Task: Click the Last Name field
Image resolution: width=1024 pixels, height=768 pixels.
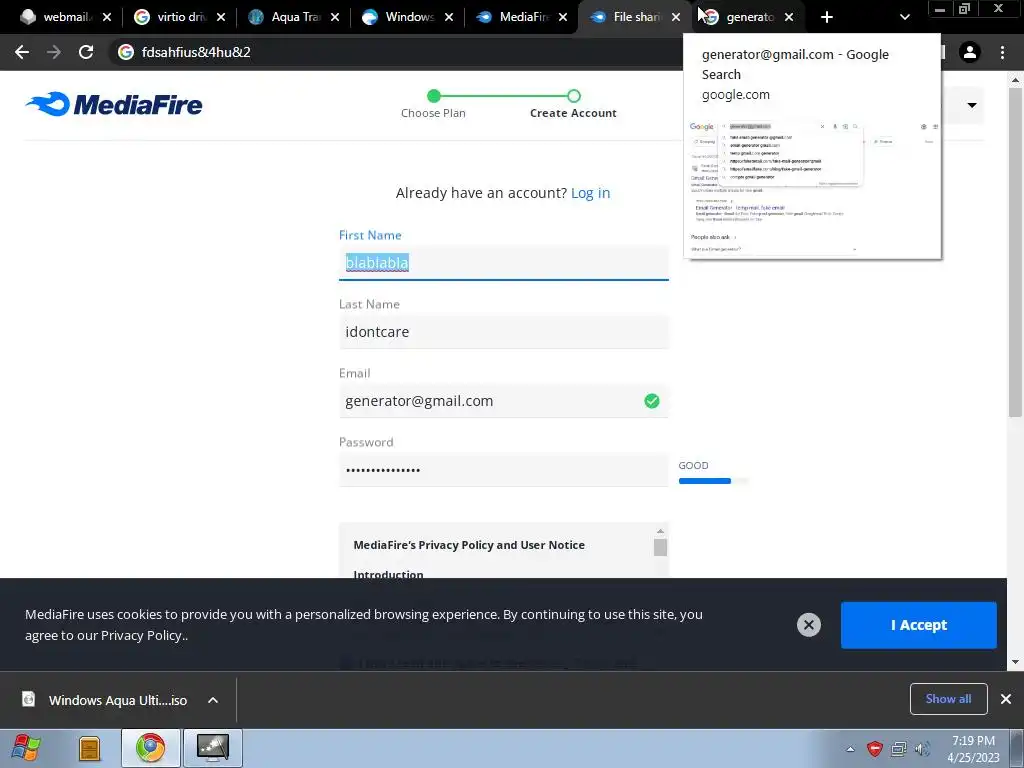Action: tap(504, 332)
